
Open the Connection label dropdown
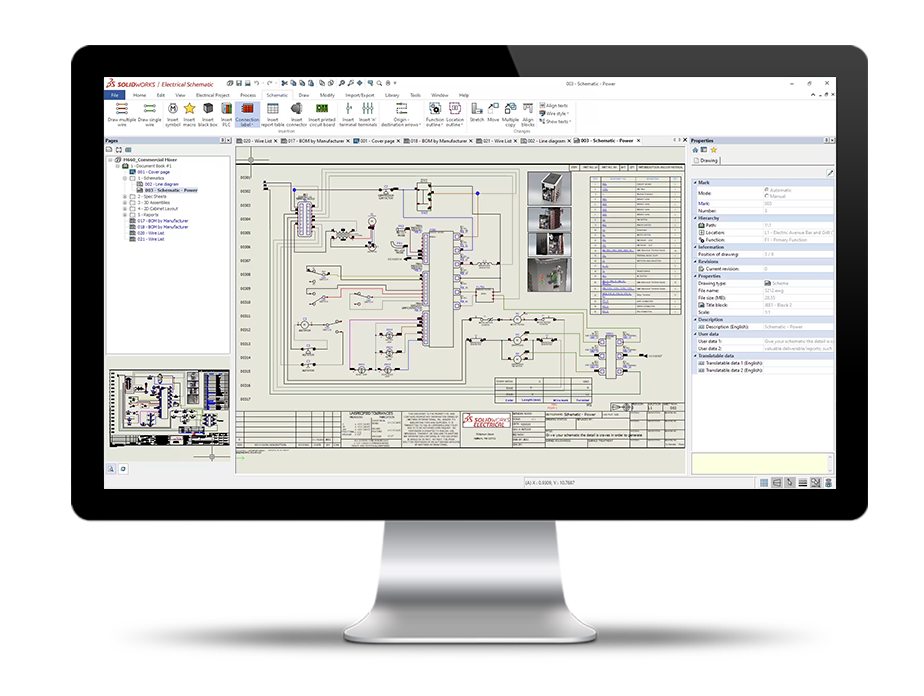248,123
